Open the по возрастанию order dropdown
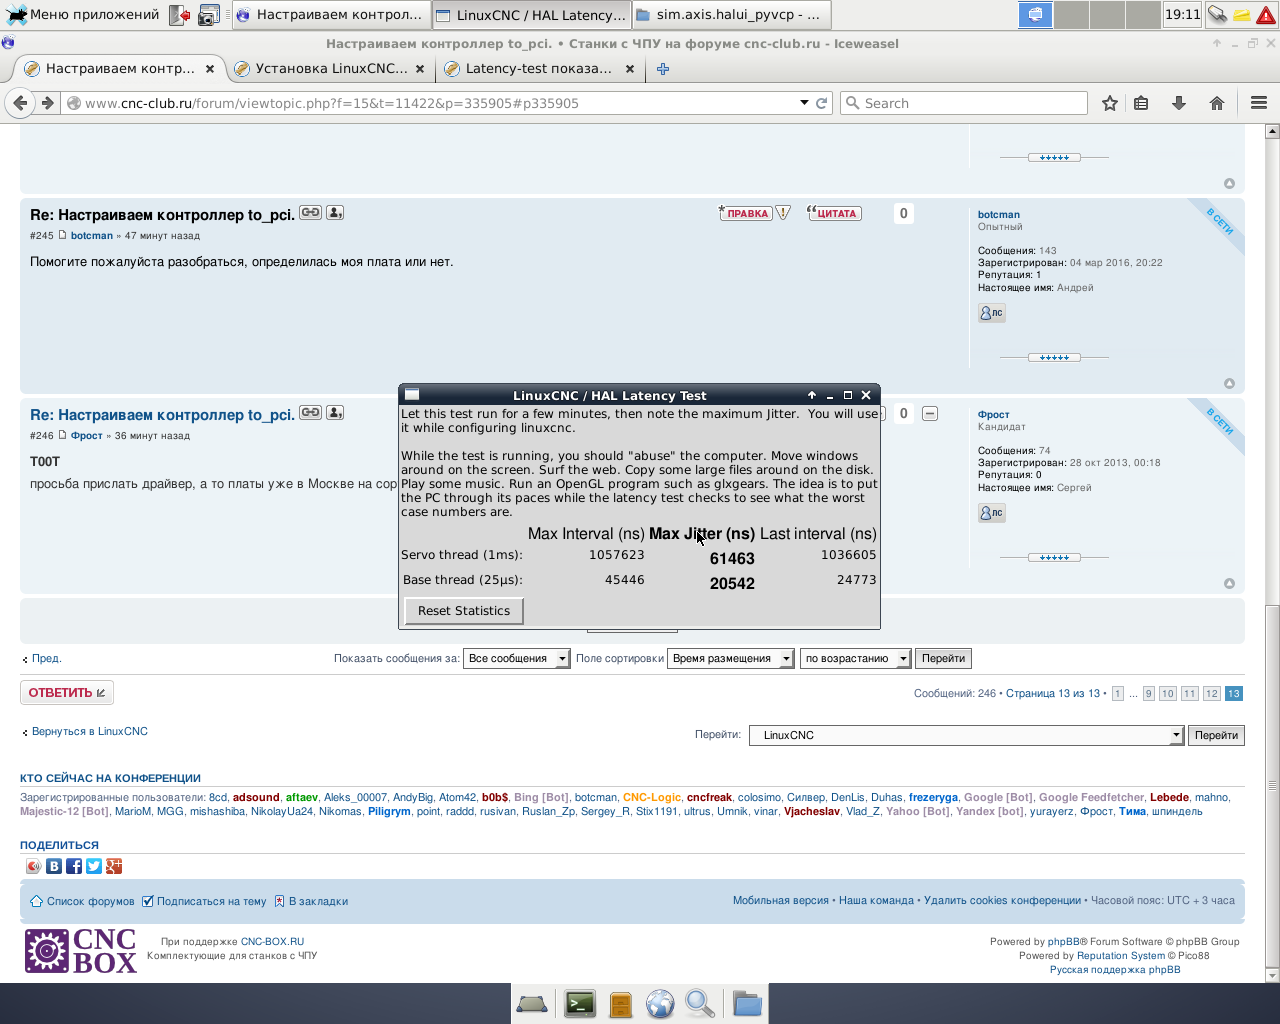Screen dimensions: 1280x1024 855,658
